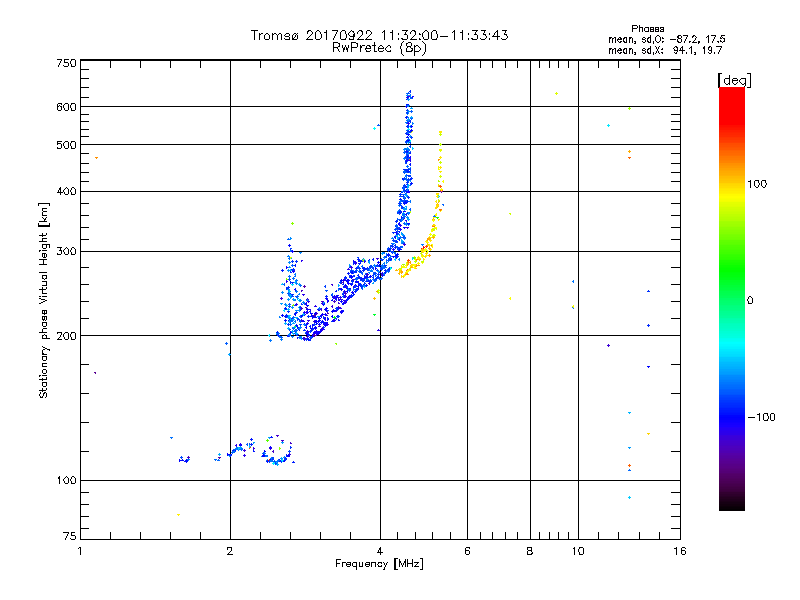Viewport: 800px width, 600px height.
Task: Click the 'mean, sd,O: -87.2, 17.5' text
Action: (667, 39)
